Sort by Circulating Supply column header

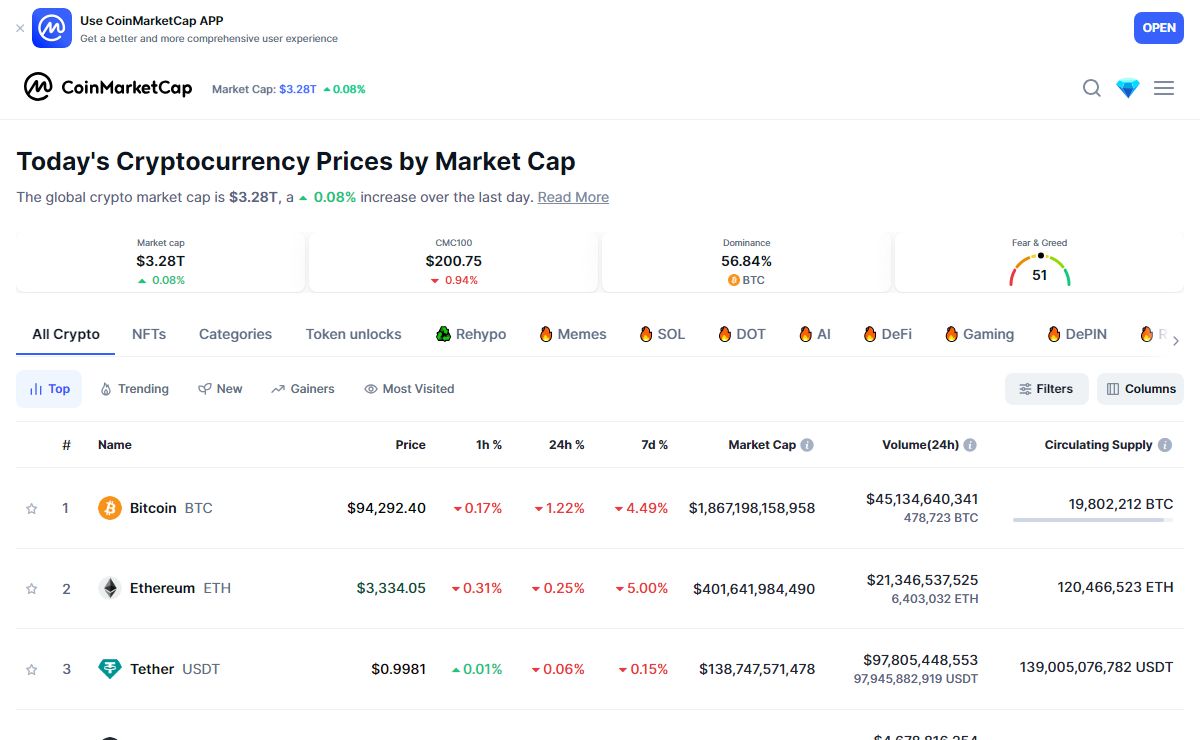pos(1098,445)
